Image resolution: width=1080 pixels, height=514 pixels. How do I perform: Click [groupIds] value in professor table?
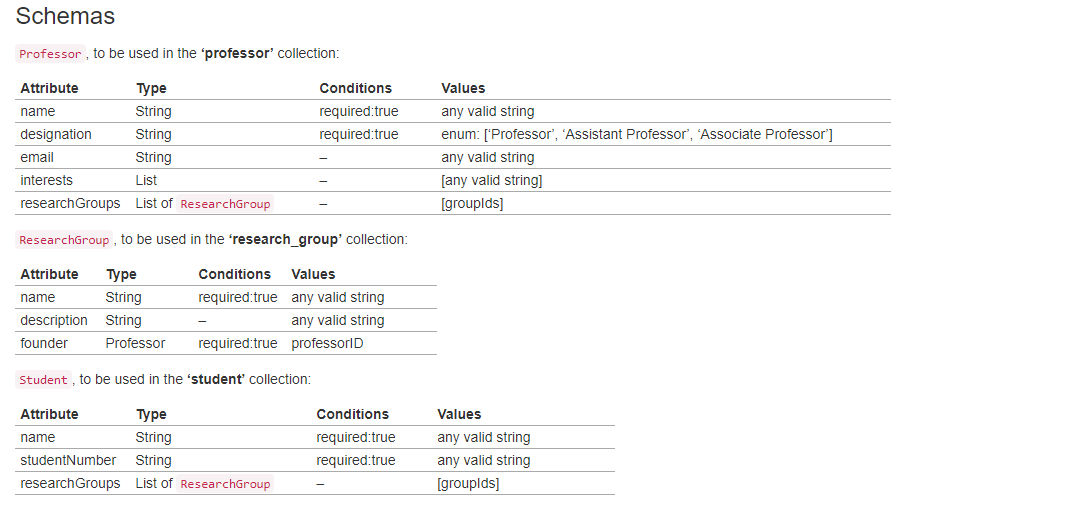pyautogui.click(x=472, y=203)
